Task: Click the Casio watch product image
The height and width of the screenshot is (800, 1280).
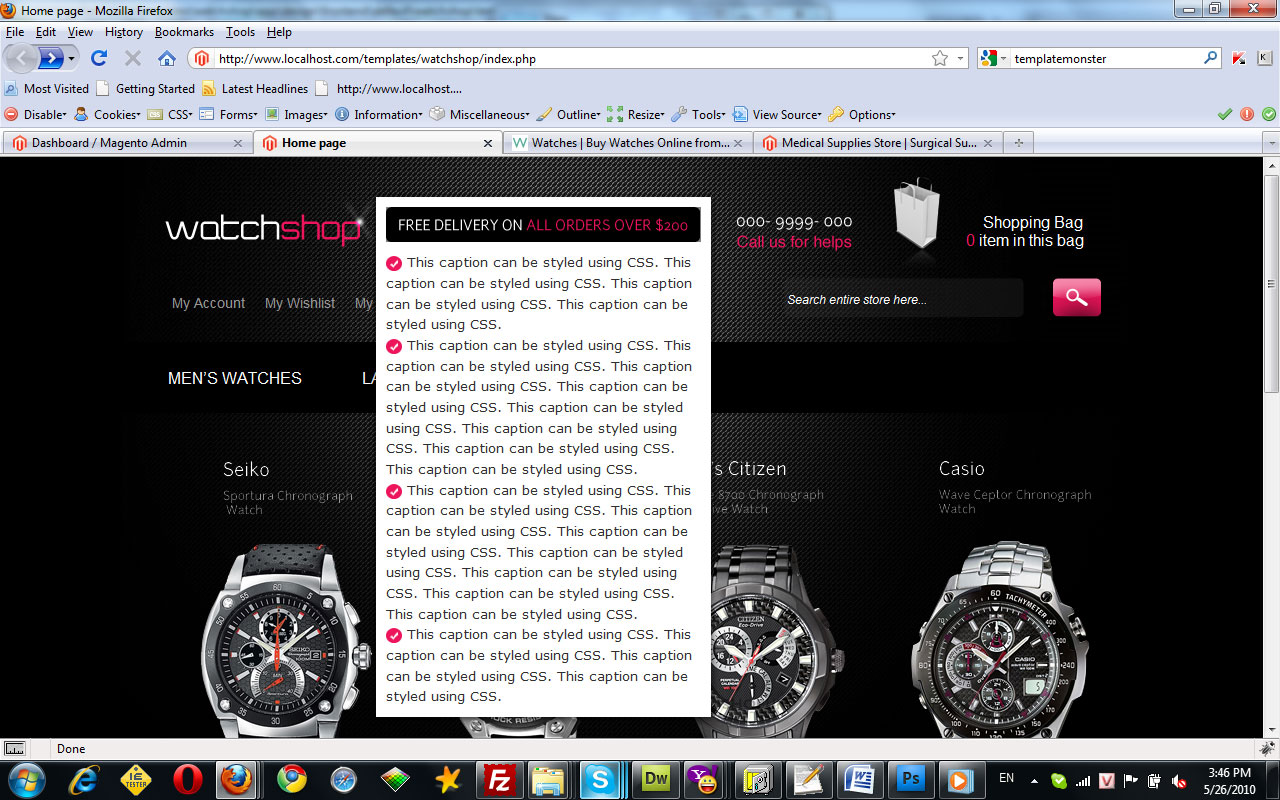Action: pyautogui.click(x=1000, y=640)
